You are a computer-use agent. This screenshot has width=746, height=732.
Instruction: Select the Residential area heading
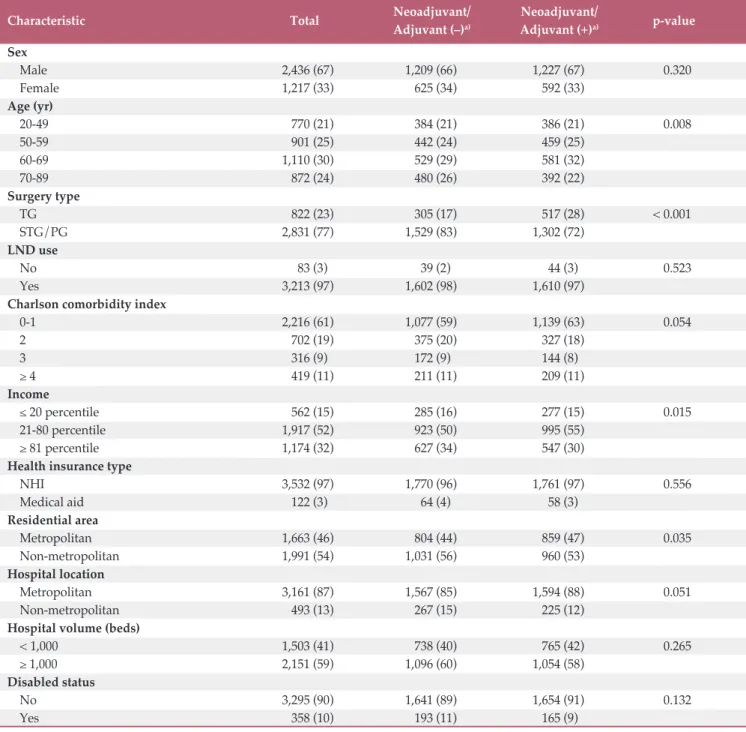(x=53, y=520)
